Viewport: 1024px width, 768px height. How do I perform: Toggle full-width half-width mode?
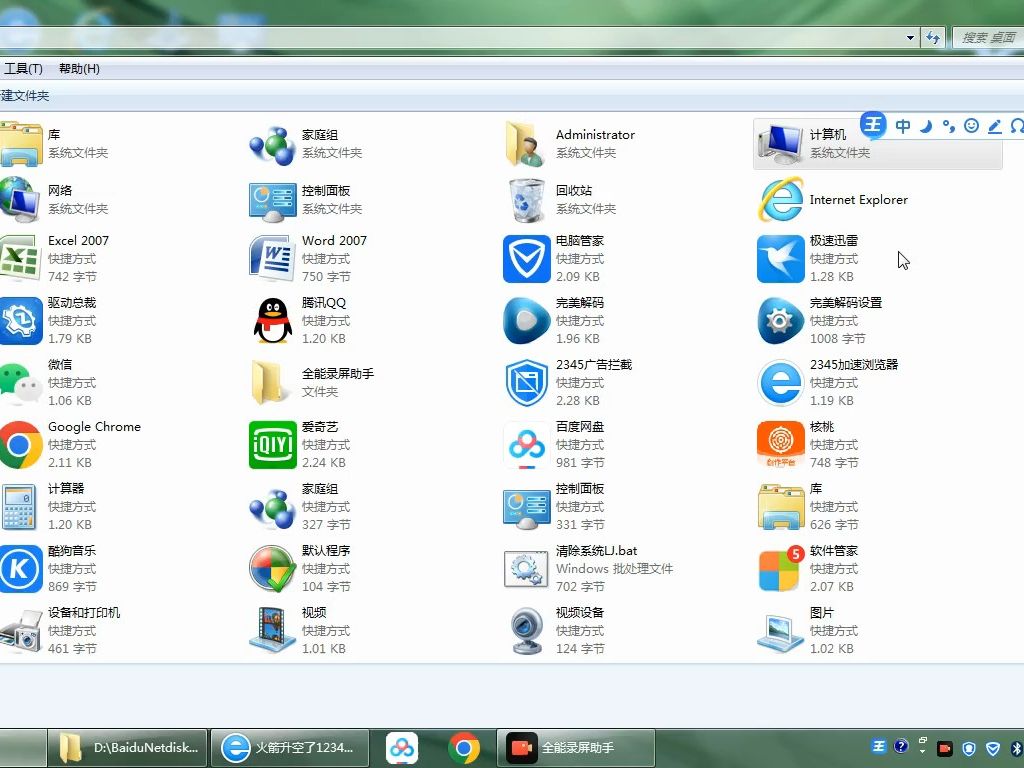coord(924,126)
